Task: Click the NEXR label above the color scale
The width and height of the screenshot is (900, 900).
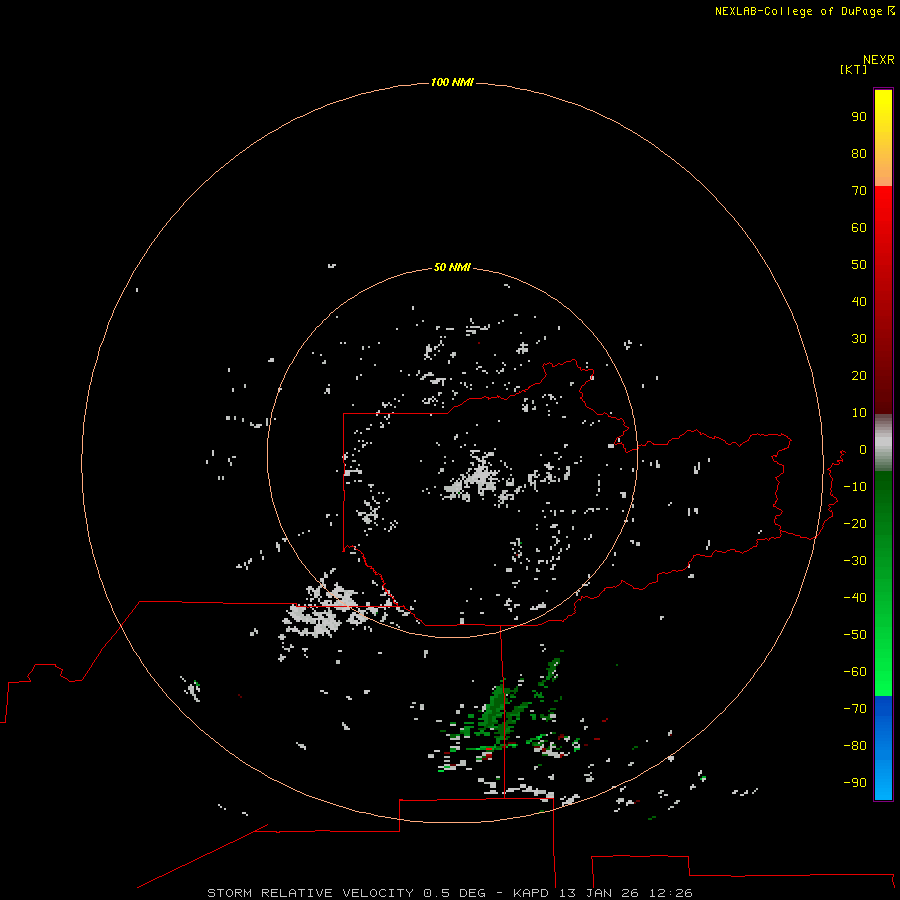Action: pos(878,60)
